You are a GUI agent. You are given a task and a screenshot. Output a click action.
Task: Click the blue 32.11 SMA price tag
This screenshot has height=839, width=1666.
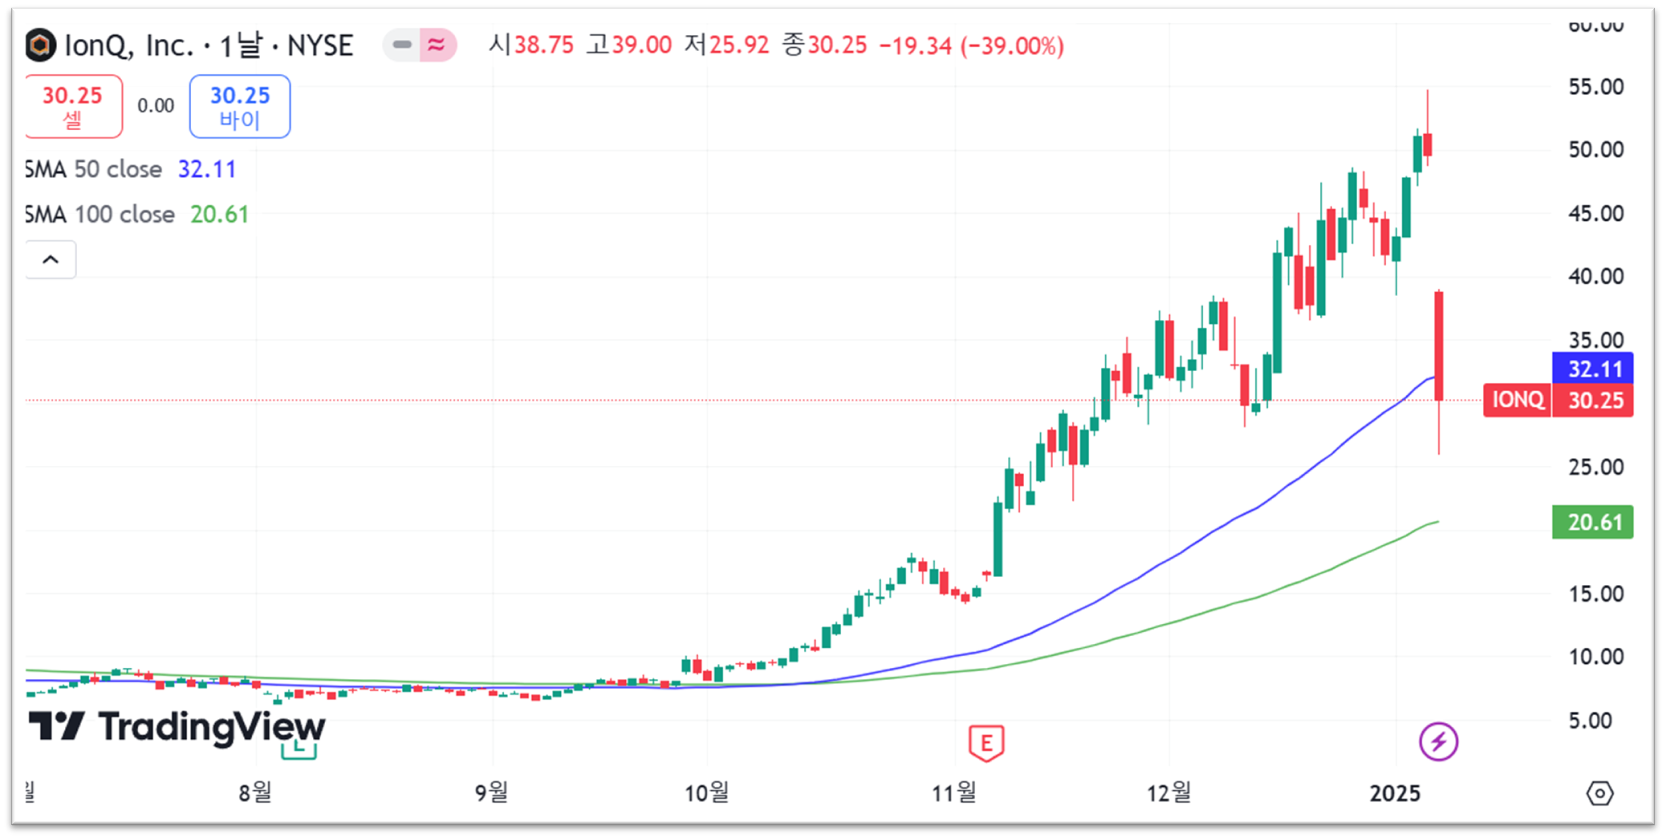1592,369
